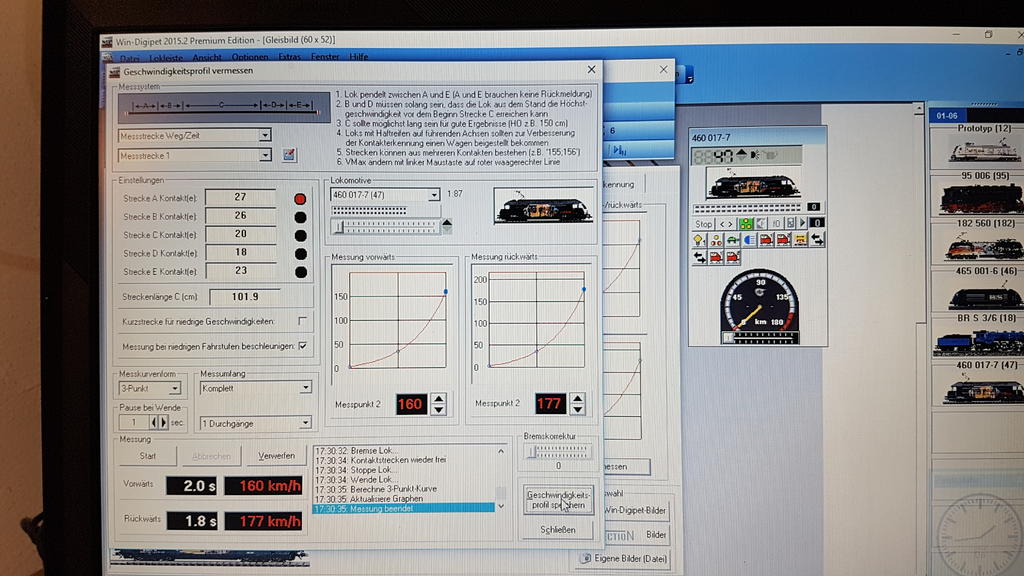Toggle the blue headlight function icon

pyautogui.click(x=750, y=240)
